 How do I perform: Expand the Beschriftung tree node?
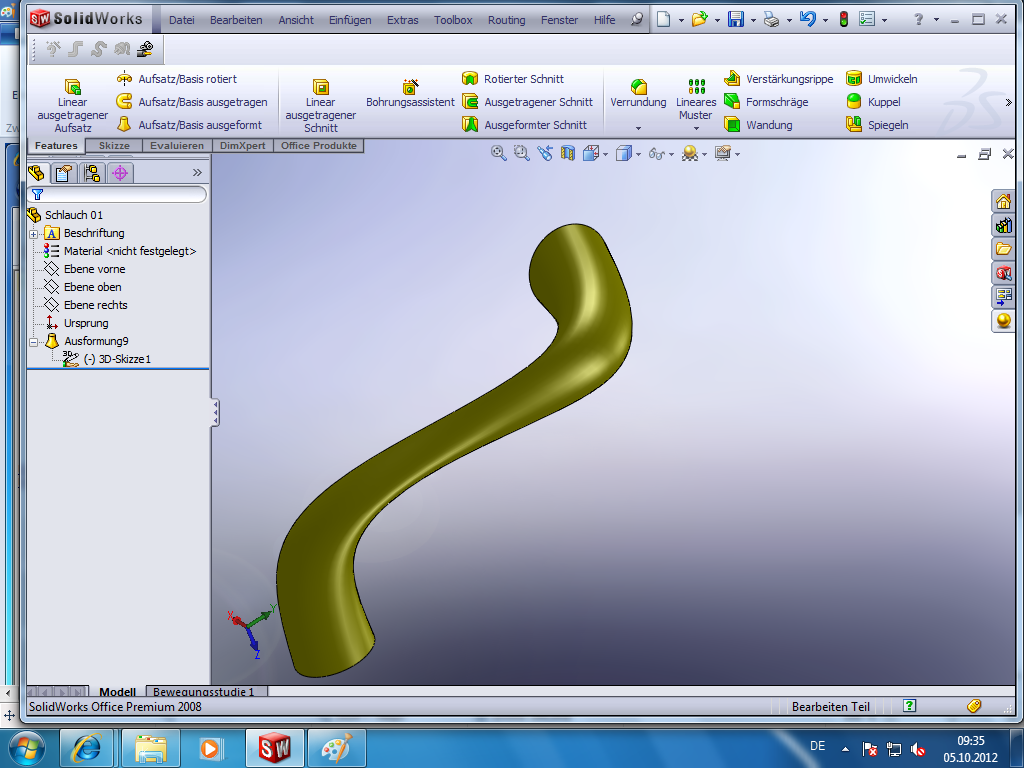[33, 234]
